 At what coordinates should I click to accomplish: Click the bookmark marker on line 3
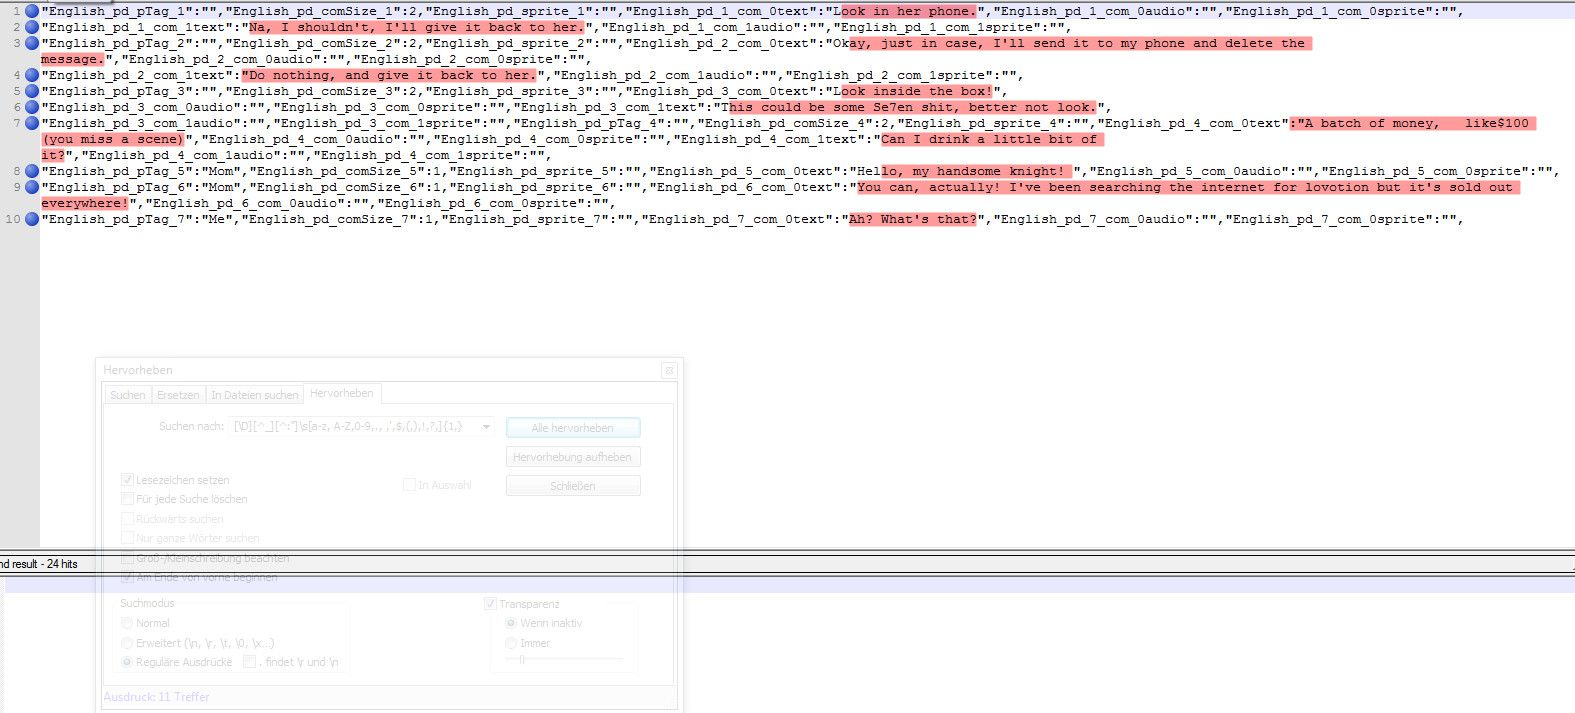[x=32, y=43]
